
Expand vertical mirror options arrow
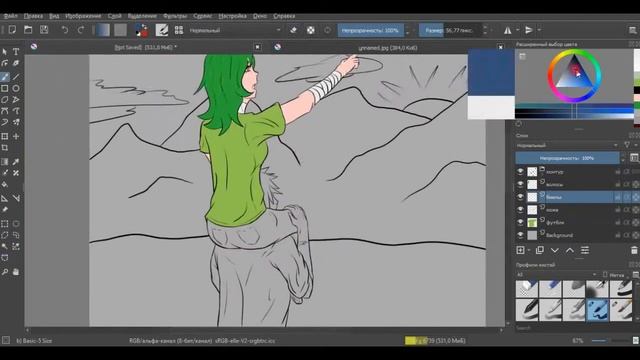539,30
